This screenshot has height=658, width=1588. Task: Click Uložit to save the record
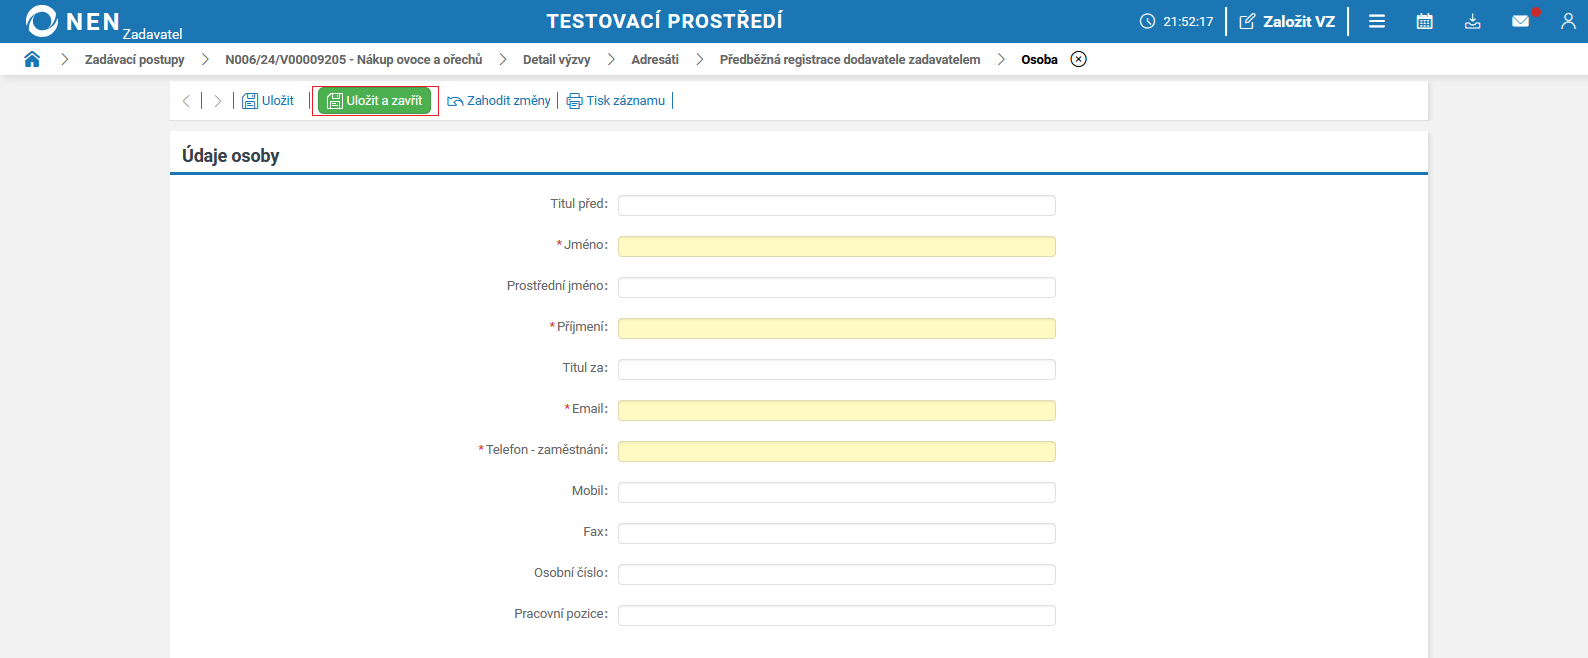click(268, 100)
